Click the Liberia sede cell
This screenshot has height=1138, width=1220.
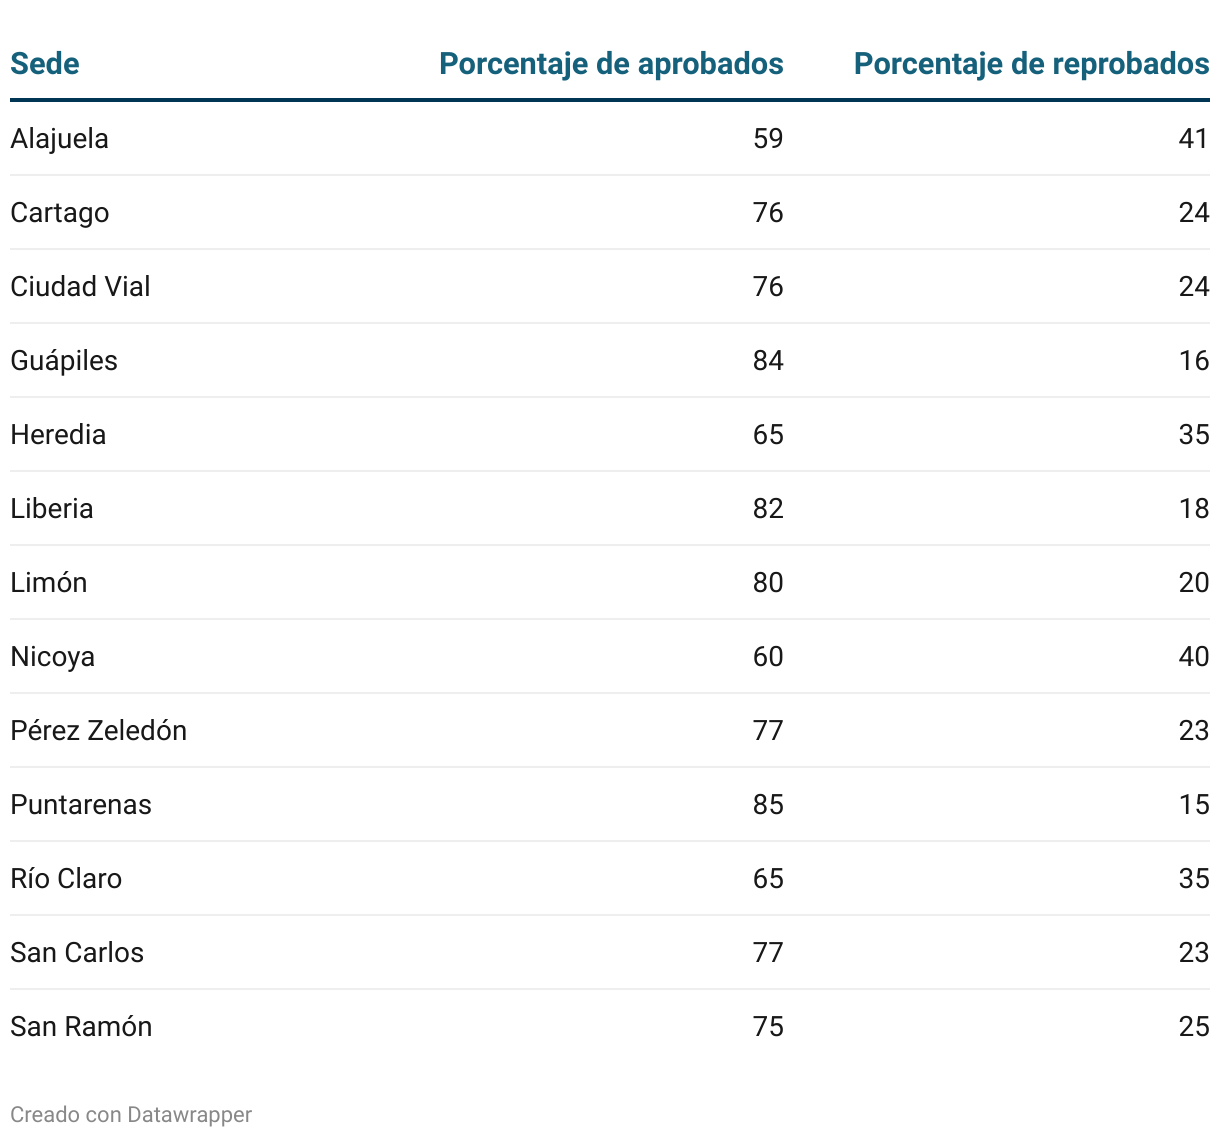pyautogui.click(x=51, y=508)
